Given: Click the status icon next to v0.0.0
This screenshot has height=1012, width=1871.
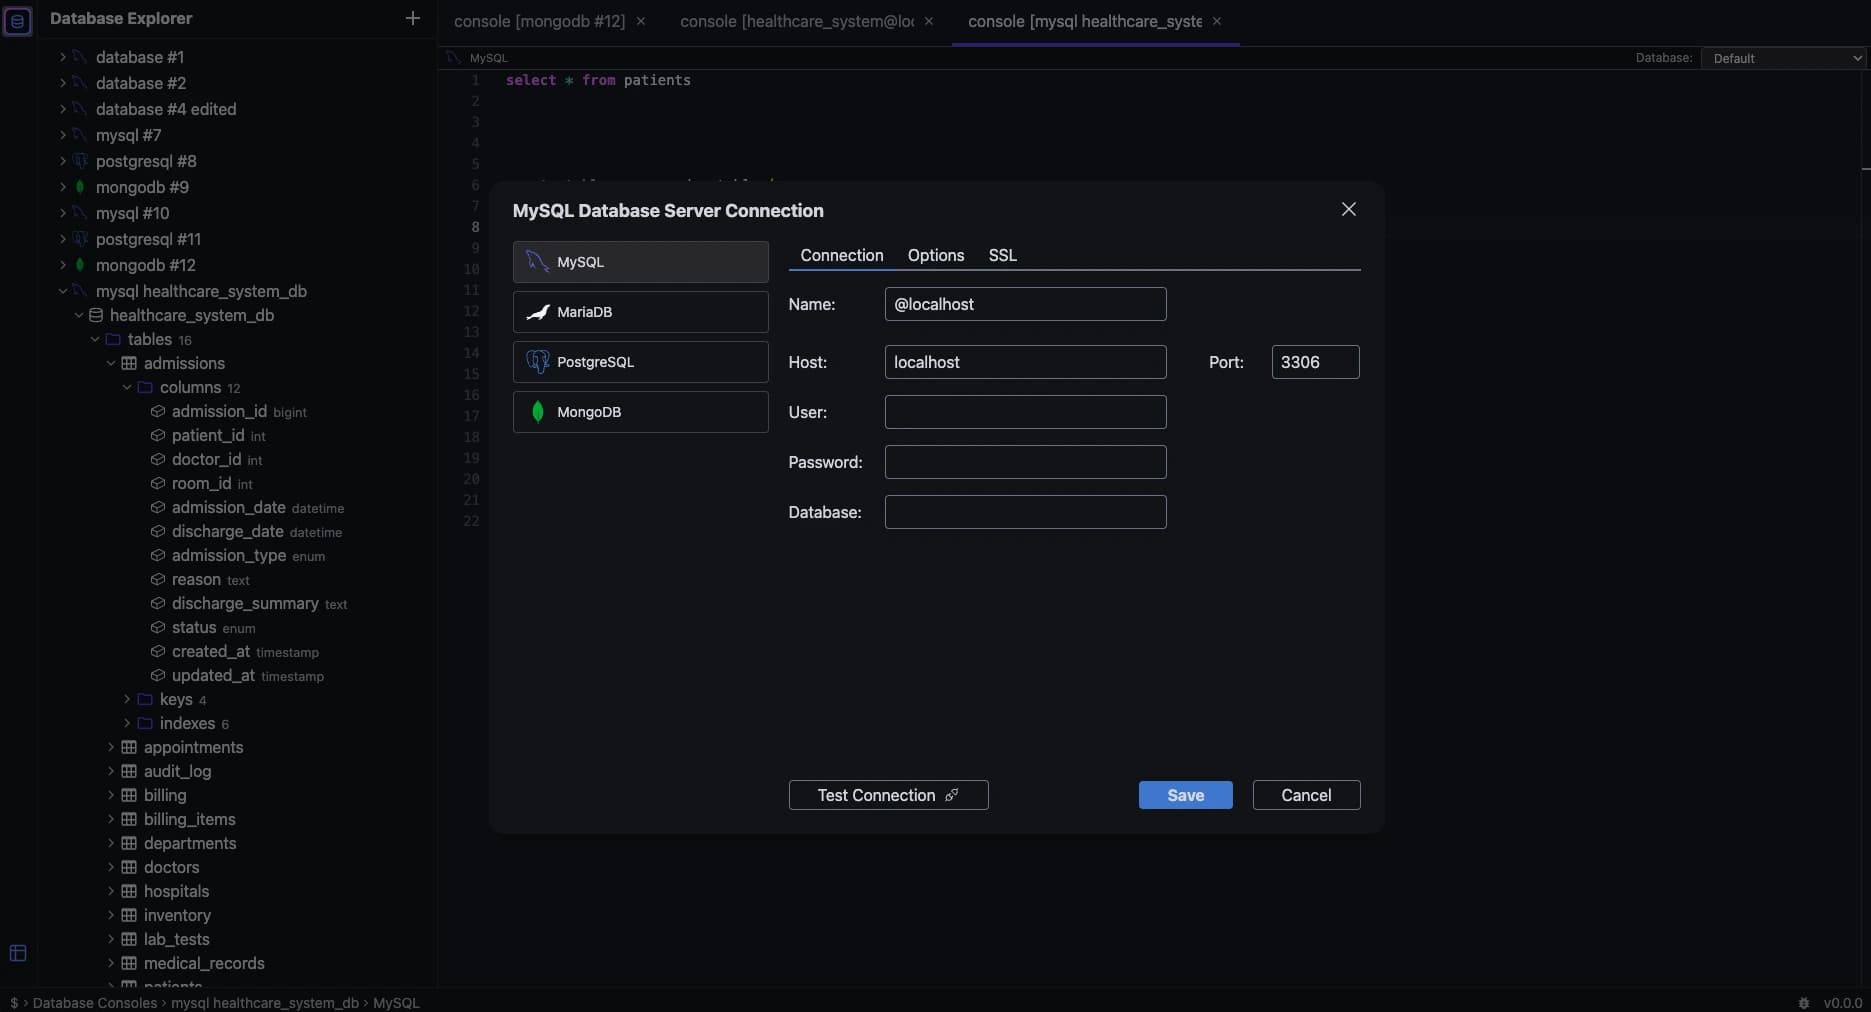Looking at the screenshot, I should coord(1805,1003).
